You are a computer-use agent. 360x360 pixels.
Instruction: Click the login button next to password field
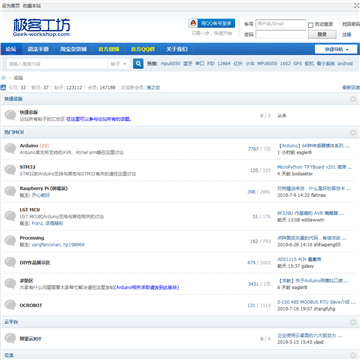tap(322, 34)
